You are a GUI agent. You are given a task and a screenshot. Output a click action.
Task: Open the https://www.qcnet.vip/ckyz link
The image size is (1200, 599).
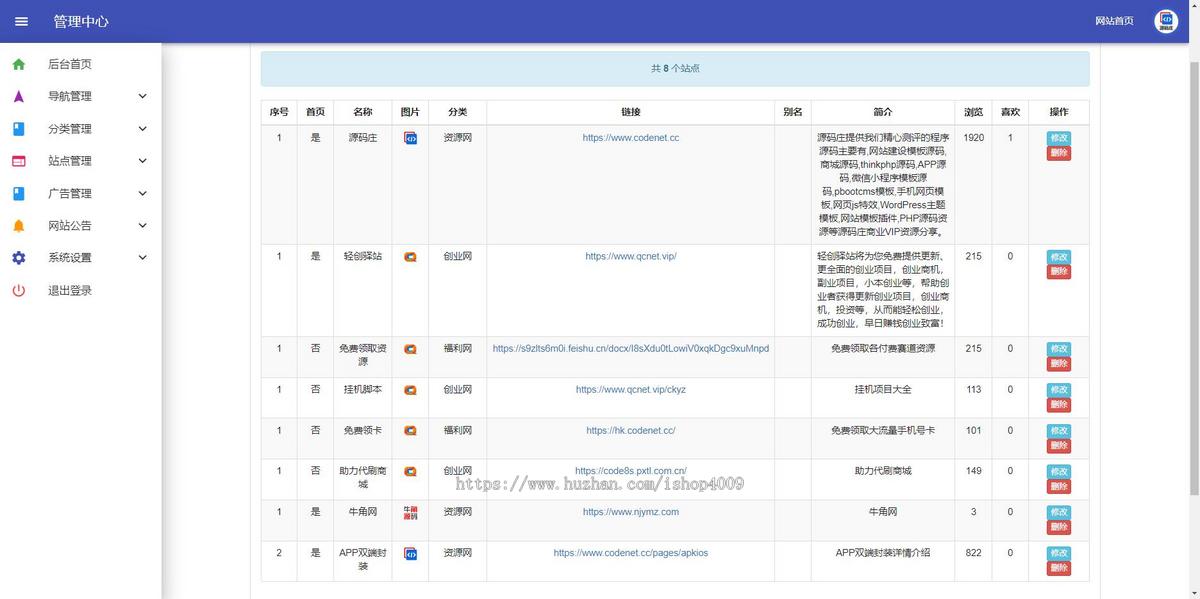click(x=631, y=390)
